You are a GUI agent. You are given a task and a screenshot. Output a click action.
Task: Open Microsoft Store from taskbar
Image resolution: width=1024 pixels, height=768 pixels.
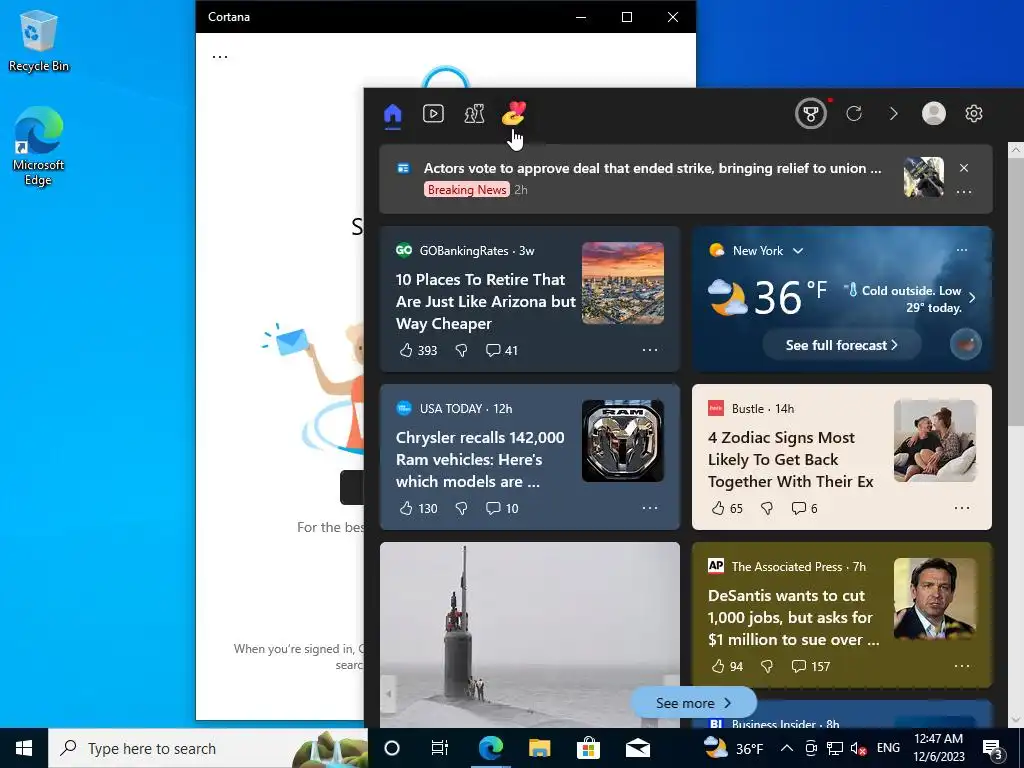tap(588, 748)
